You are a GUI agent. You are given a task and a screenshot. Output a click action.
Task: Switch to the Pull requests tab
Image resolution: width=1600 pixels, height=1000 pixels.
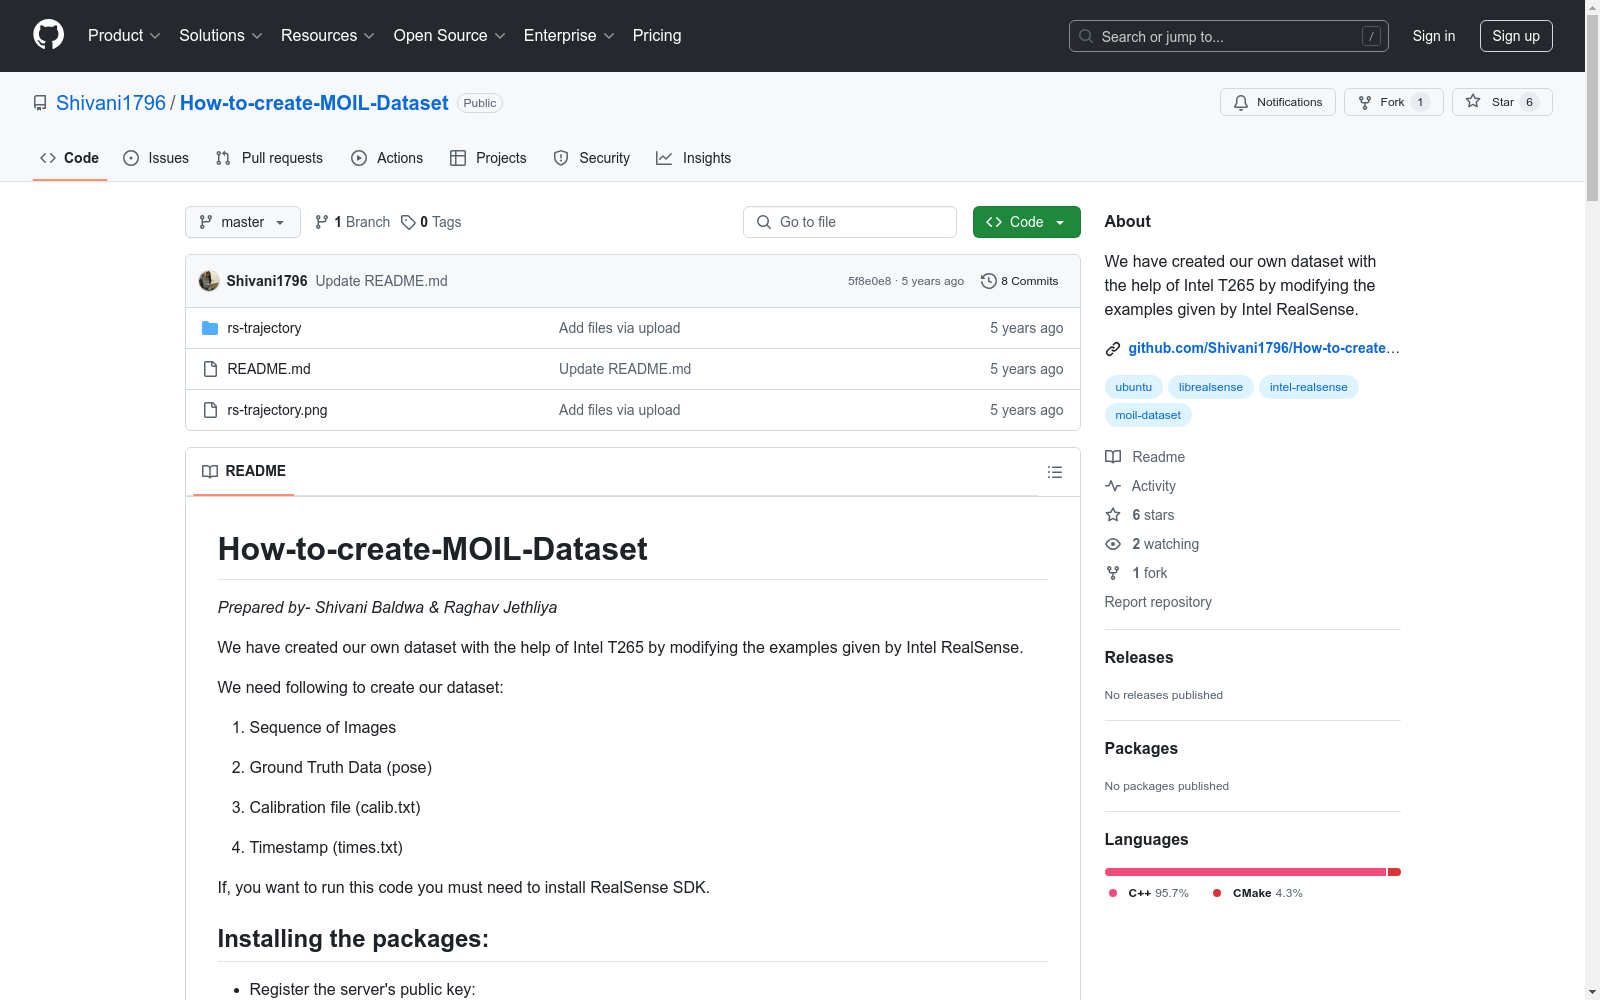[269, 158]
